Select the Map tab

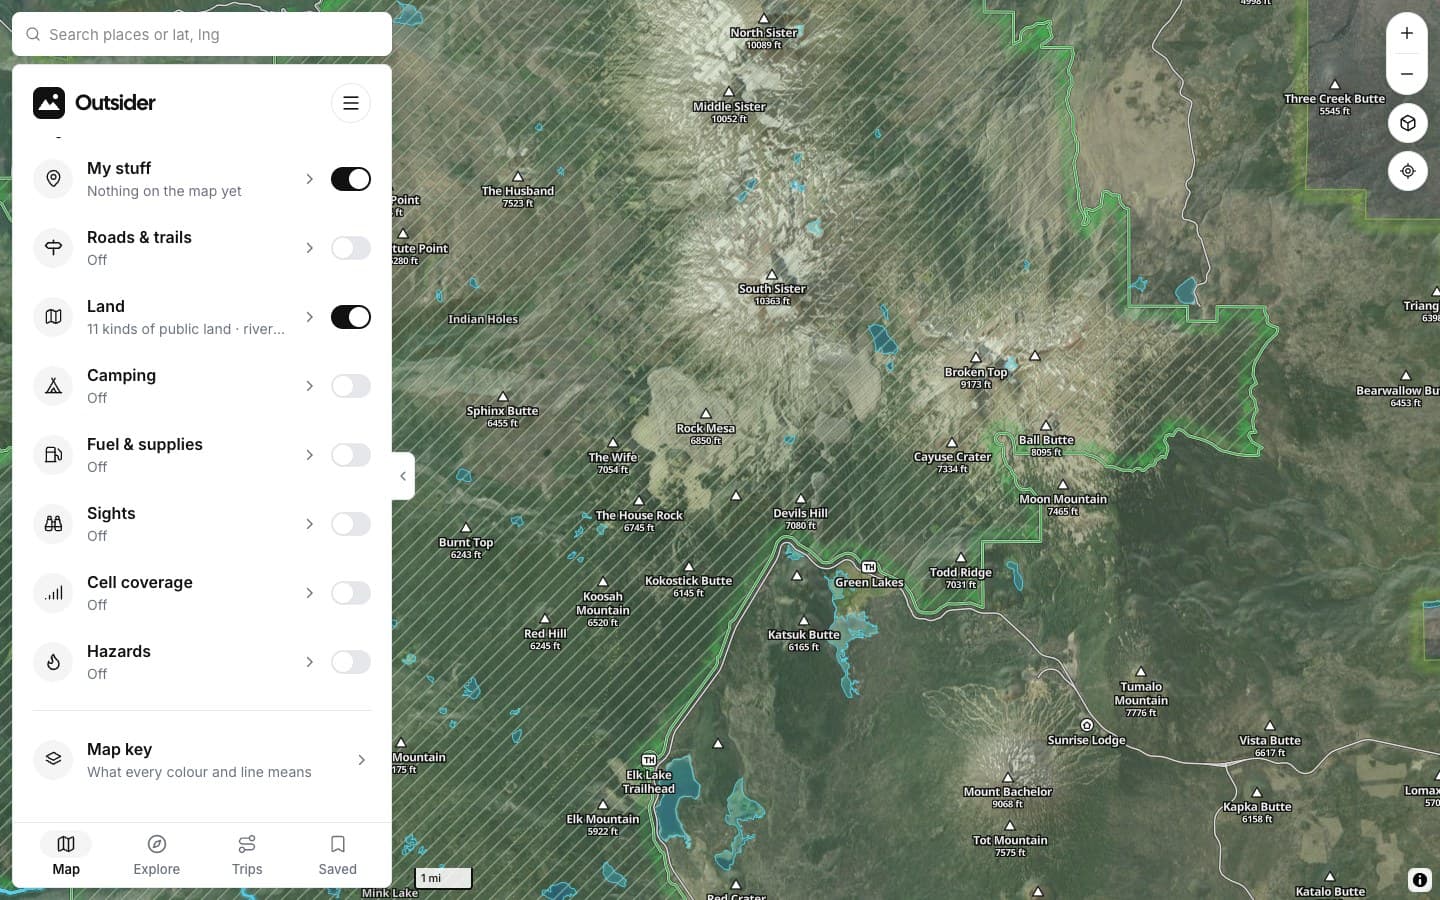coord(66,855)
